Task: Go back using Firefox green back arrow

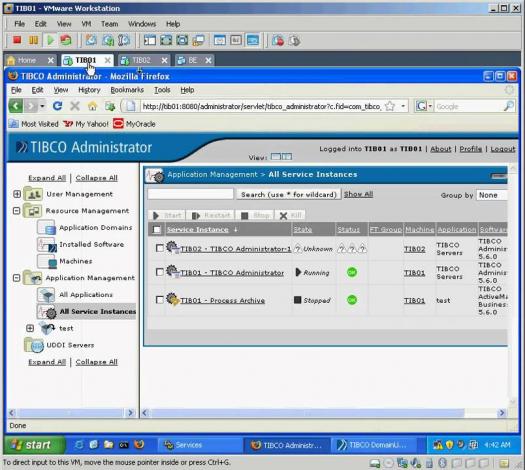Action: point(16,106)
